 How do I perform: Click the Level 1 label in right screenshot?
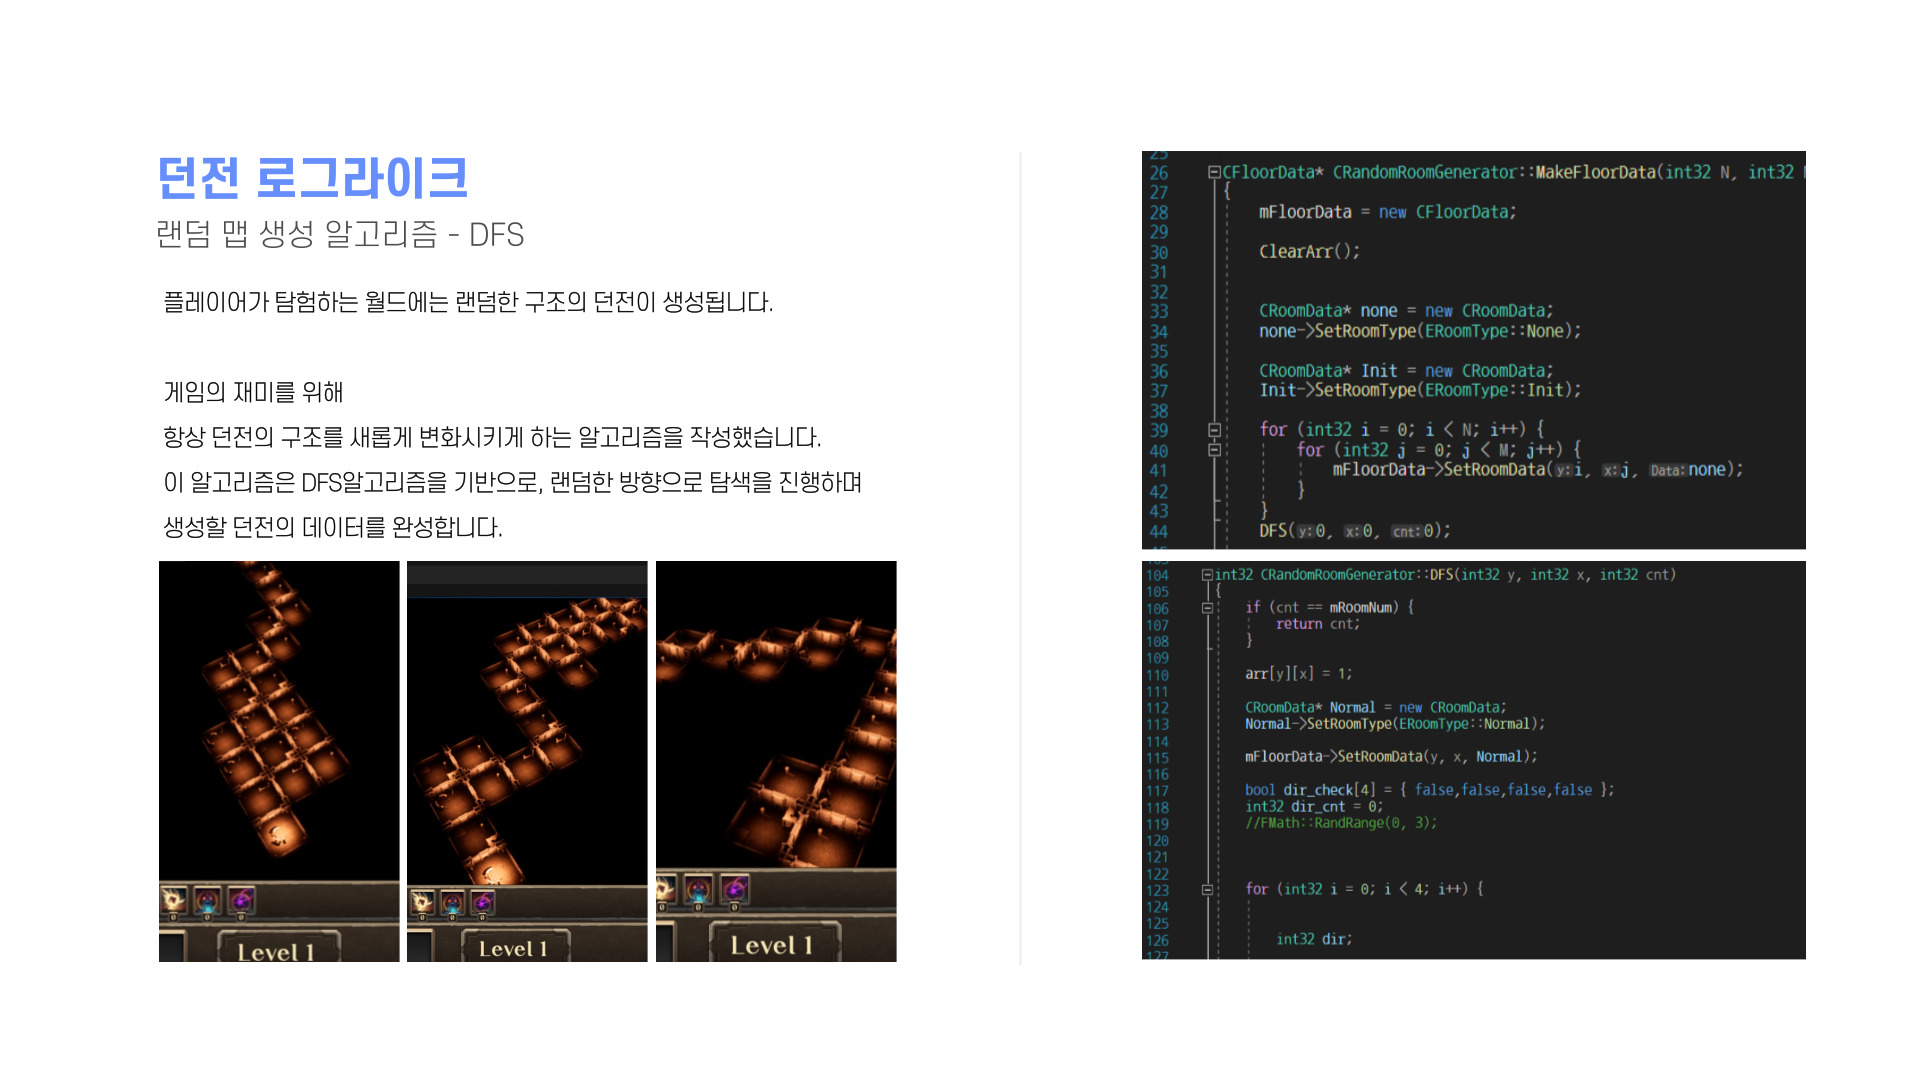(x=772, y=945)
